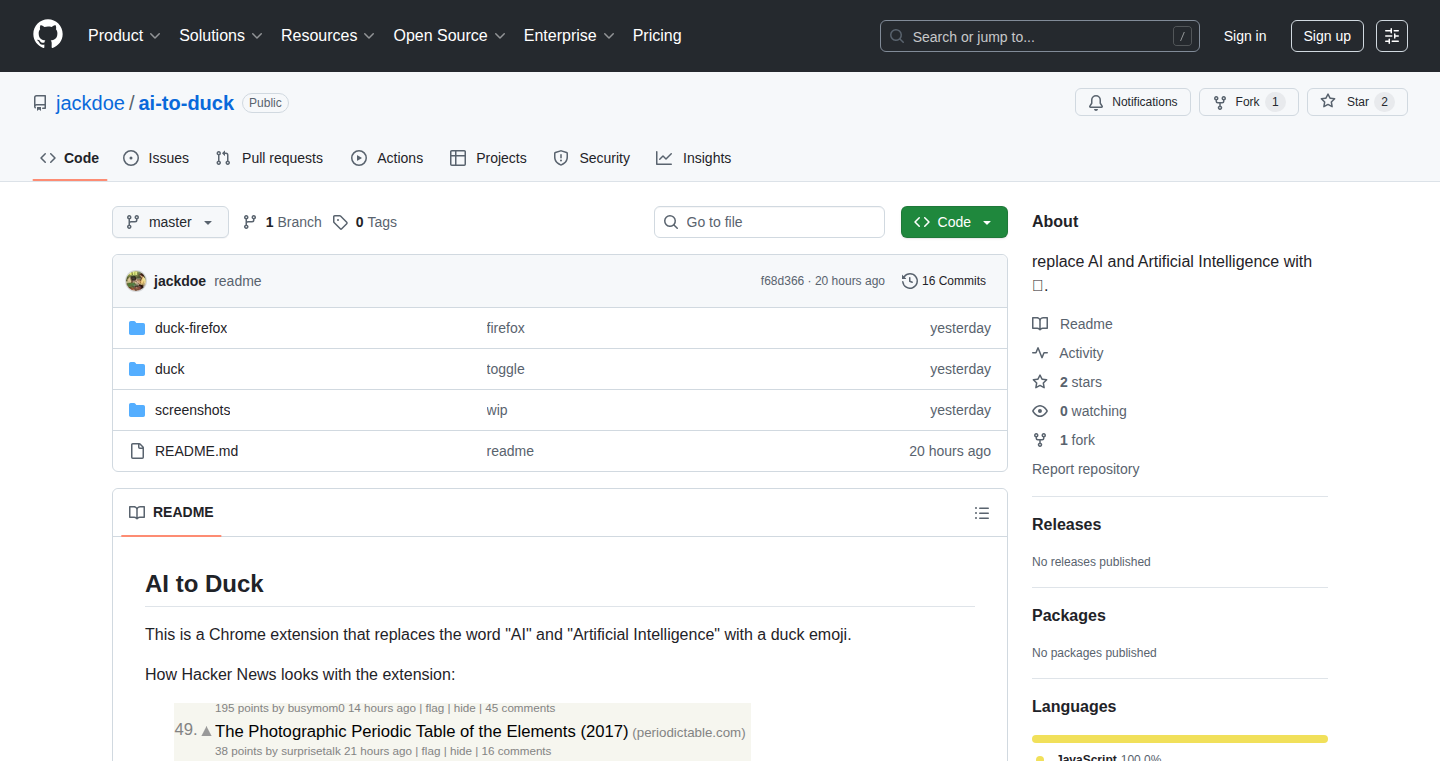Click the 'wip' commit message
The width and height of the screenshot is (1440, 761).
497,410
